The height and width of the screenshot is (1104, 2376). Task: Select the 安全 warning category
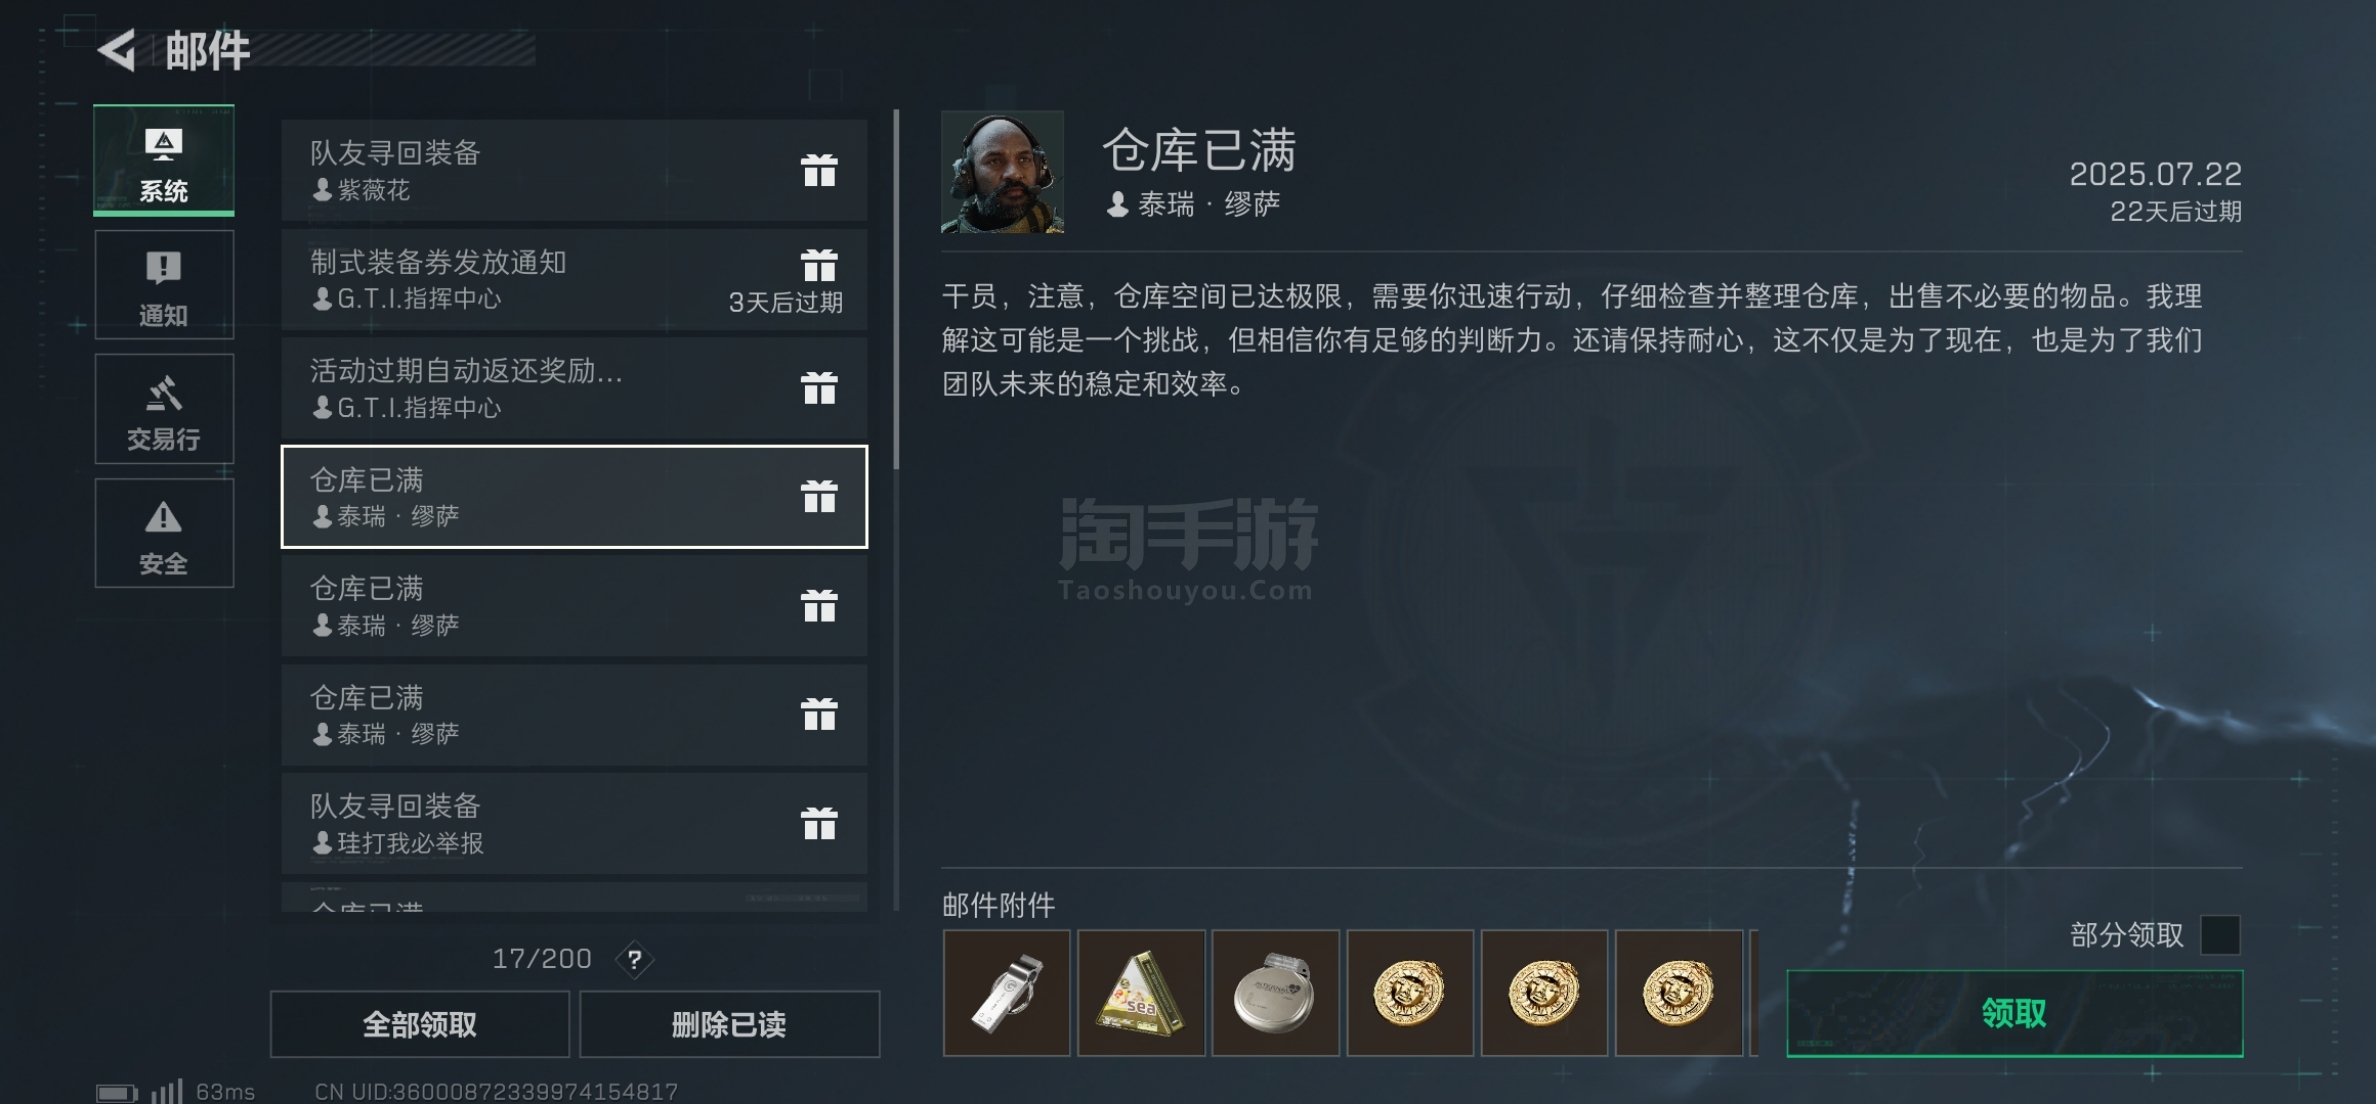[164, 533]
